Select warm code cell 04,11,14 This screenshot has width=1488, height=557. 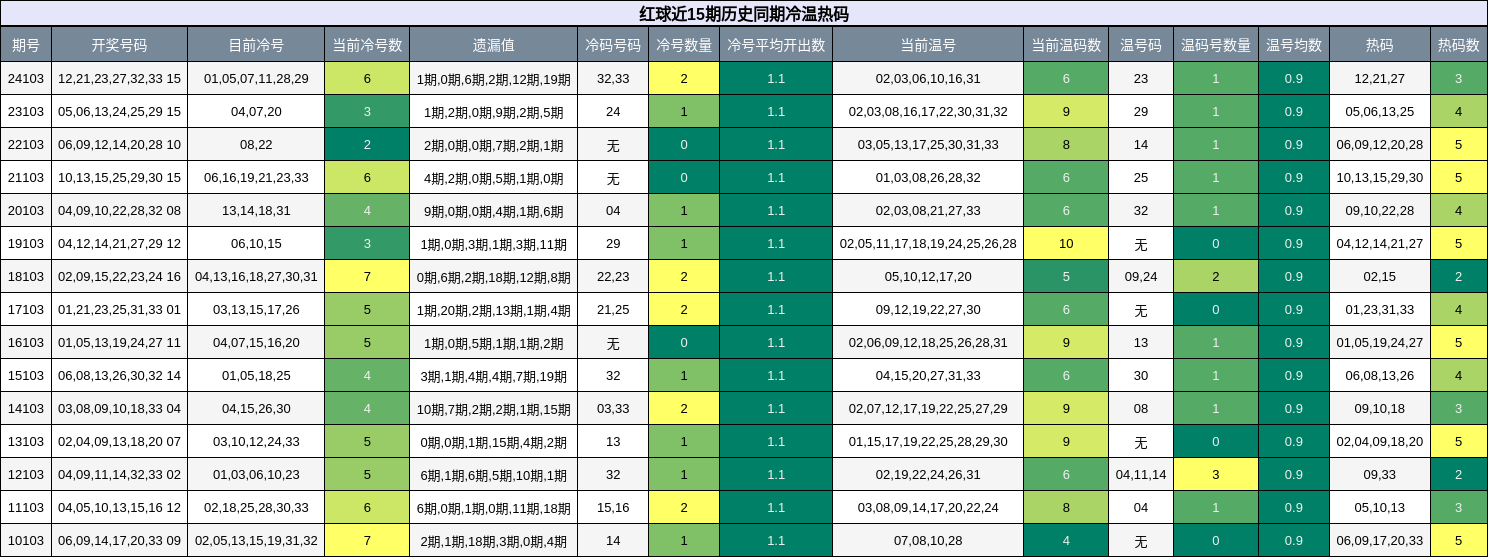click(1141, 475)
